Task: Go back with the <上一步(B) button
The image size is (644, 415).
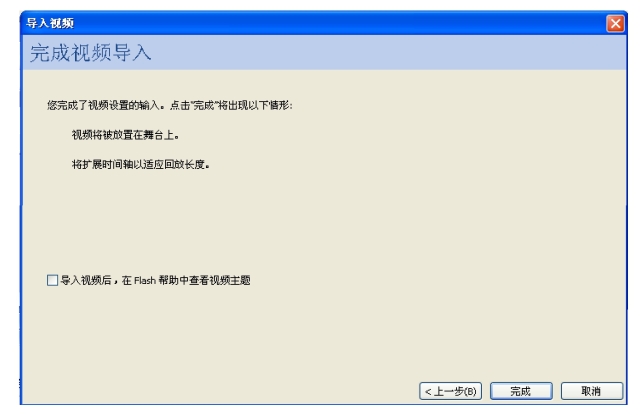Action: click(450, 391)
